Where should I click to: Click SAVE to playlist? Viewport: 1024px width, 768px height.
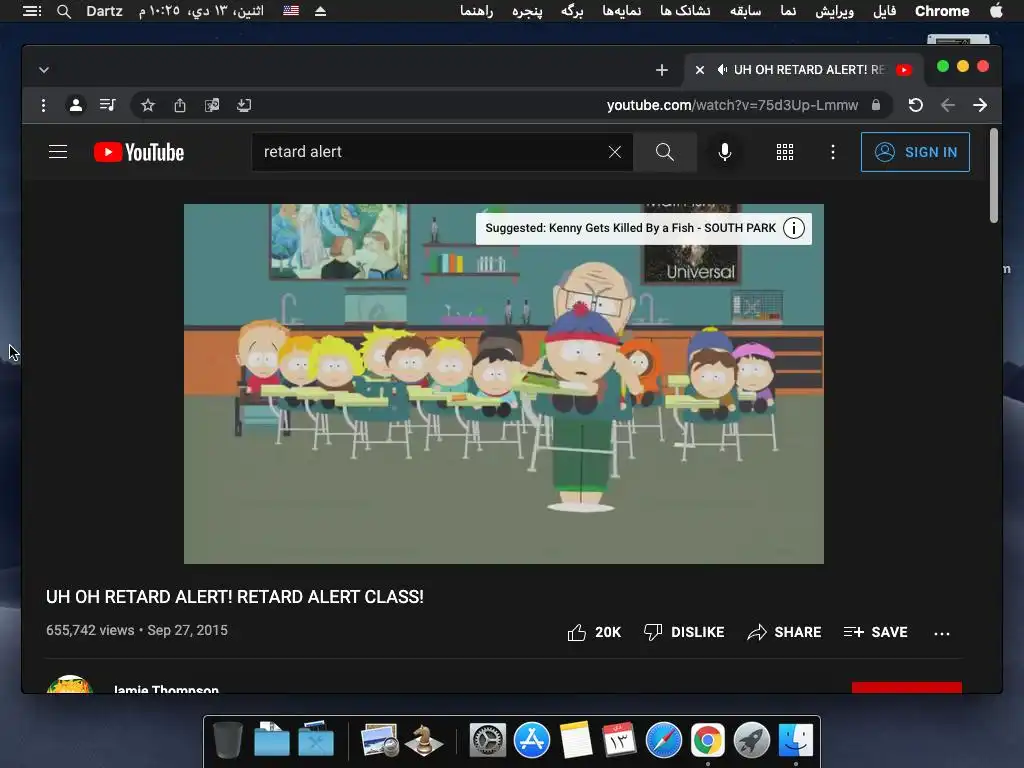875,632
